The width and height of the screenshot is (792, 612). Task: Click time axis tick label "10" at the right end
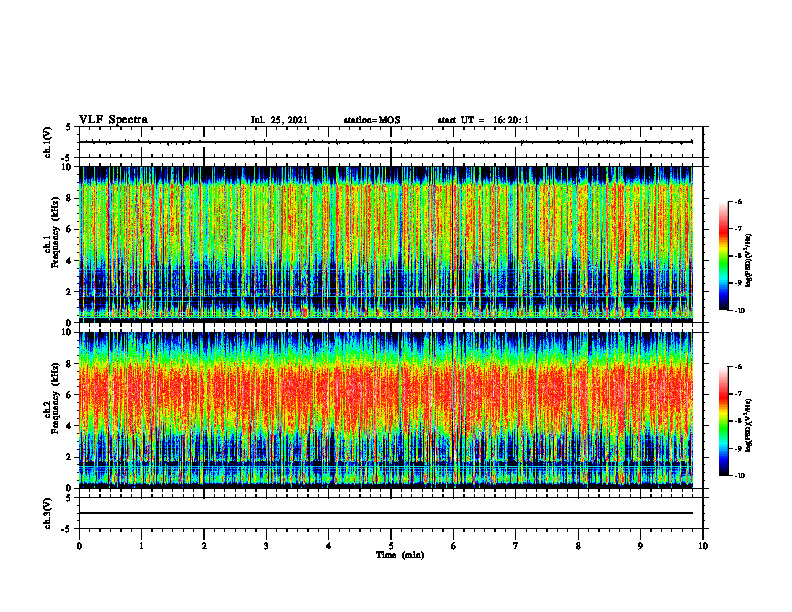pyautogui.click(x=703, y=546)
